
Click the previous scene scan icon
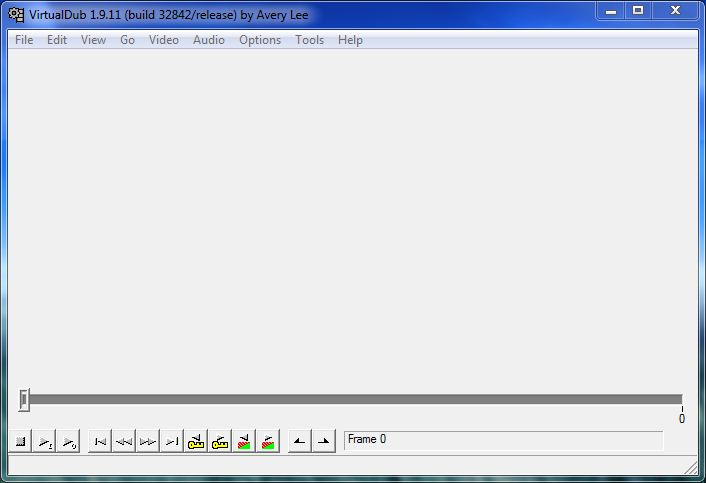[244, 441]
